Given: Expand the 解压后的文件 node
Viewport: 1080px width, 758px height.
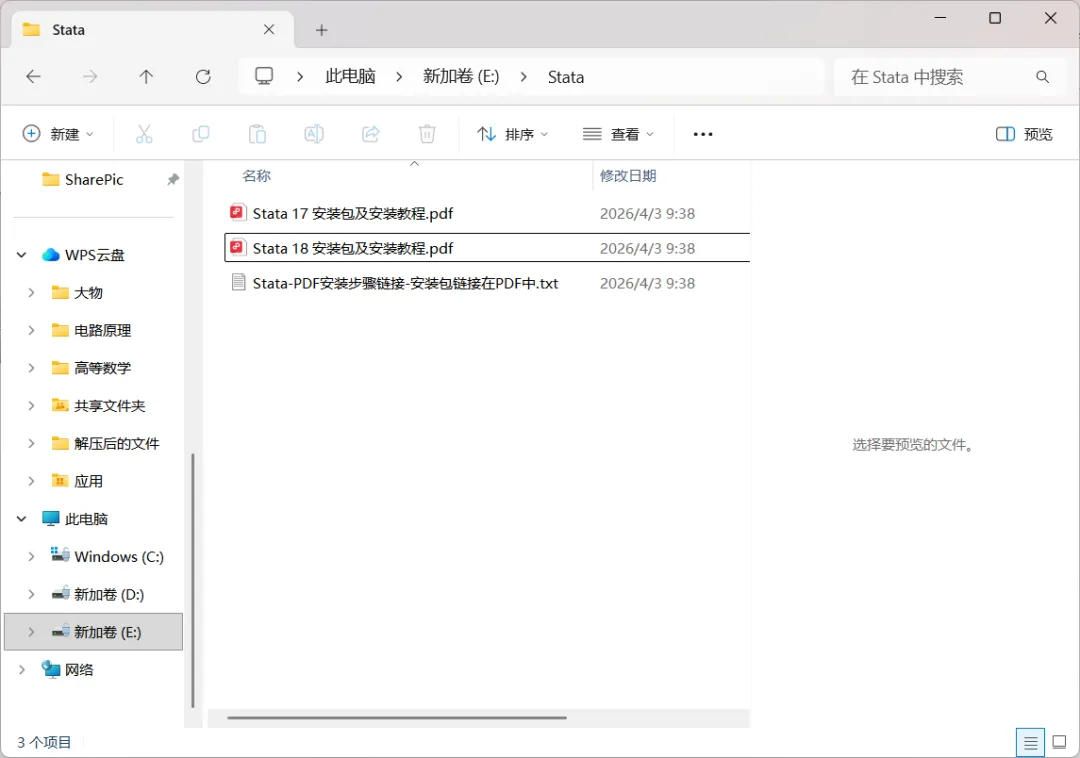Looking at the screenshot, I should (31, 443).
